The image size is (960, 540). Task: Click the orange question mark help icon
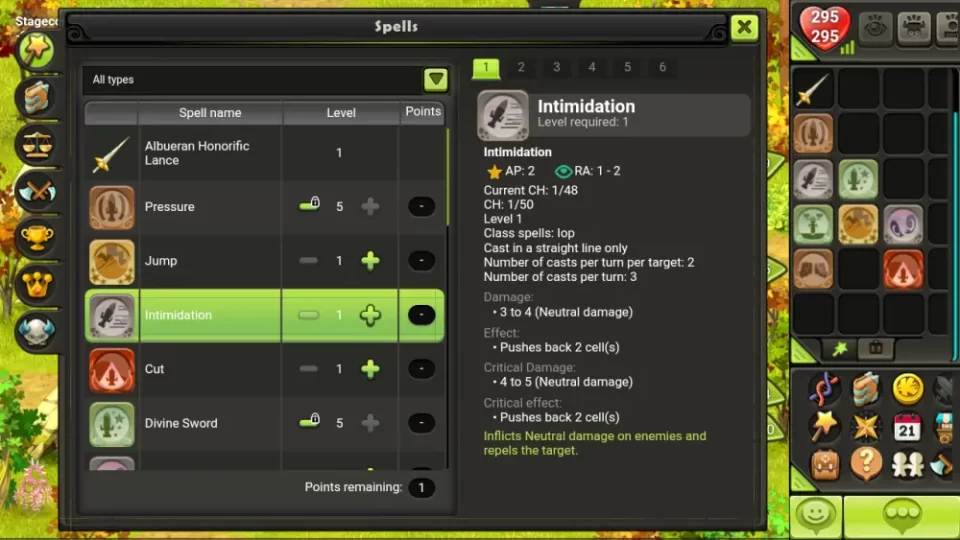pos(866,463)
